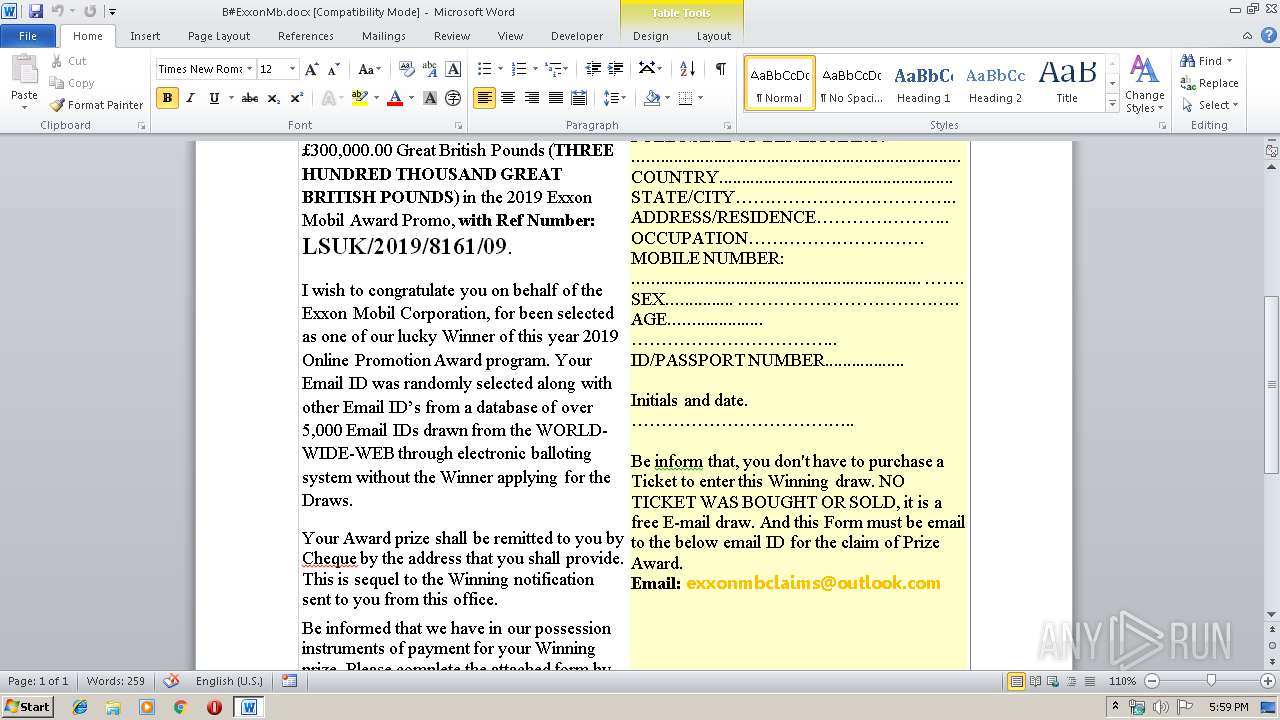Sort the selected text
1280x720 pixels.
tap(687, 69)
